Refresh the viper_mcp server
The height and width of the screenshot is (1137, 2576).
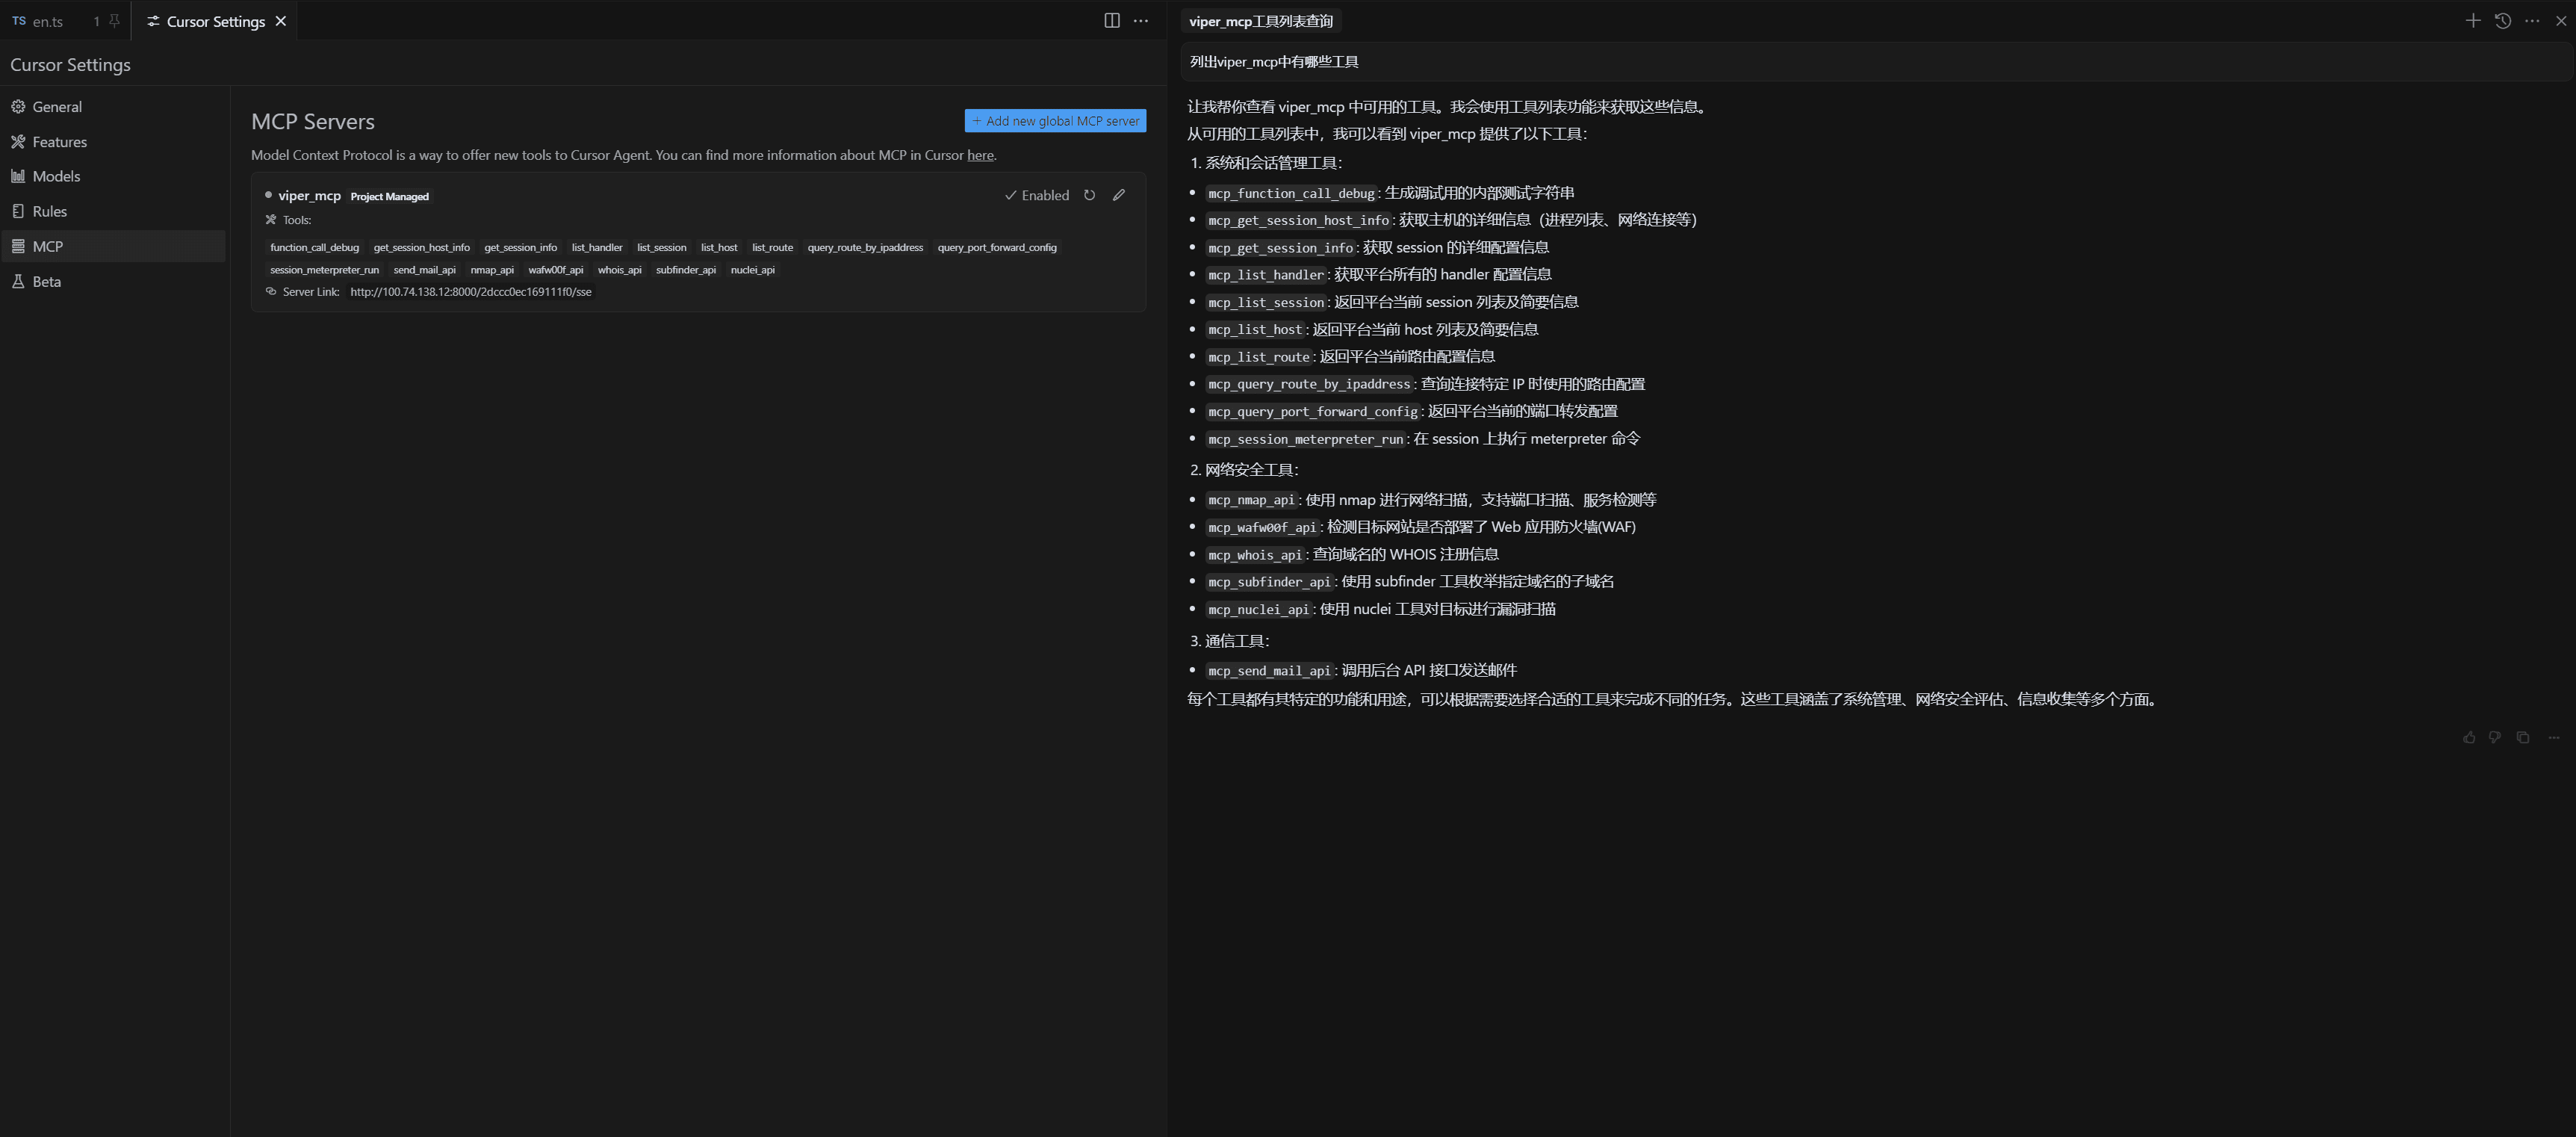[1089, 195]
